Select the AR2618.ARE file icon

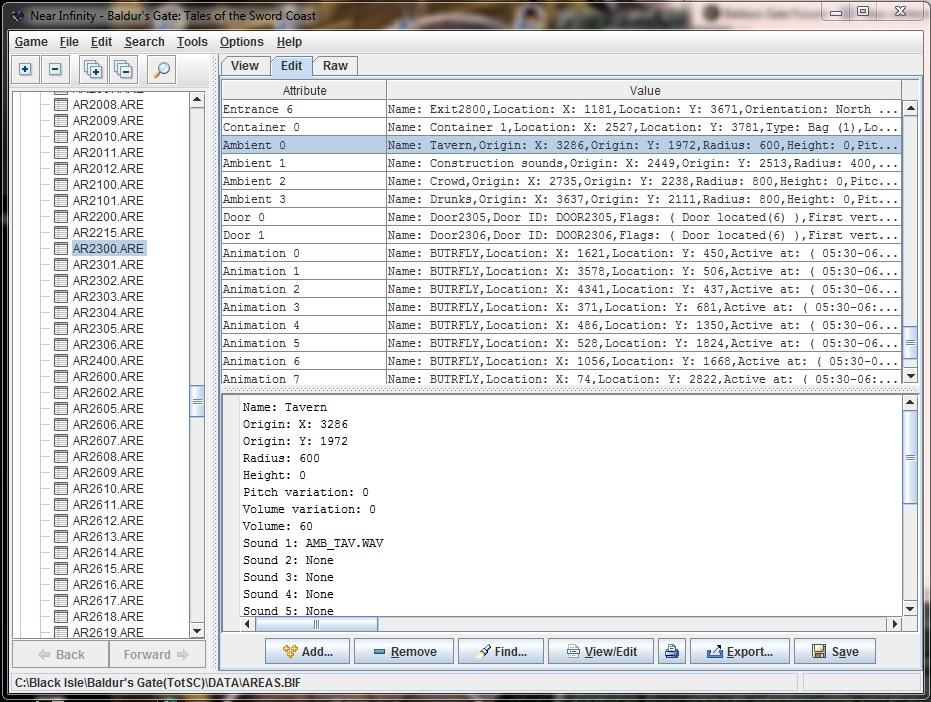click(61, 616)
